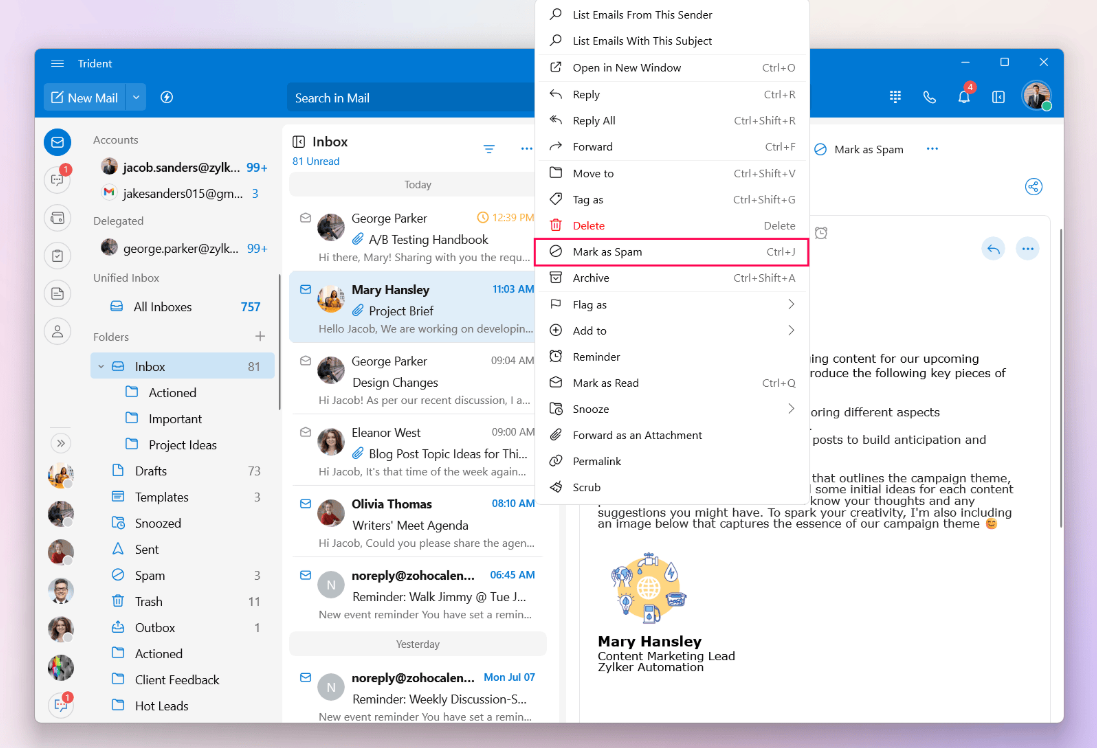The height and width of the screenshot is (748, 1097).
Task: Open the Tasks icon in sidebar
Action: coord(57,255)
